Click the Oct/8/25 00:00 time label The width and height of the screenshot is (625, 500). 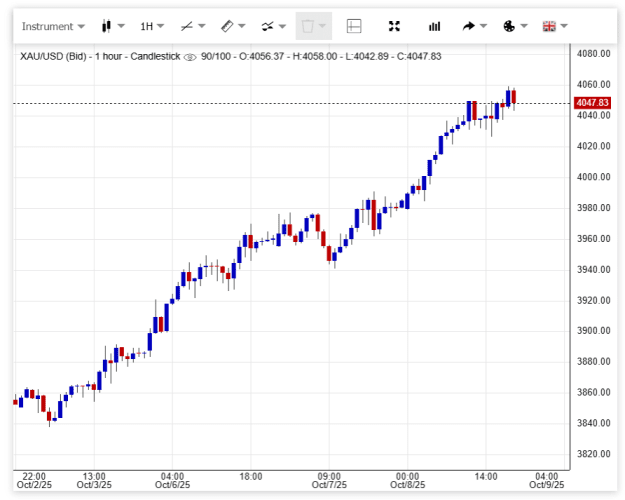click(x=407, y=480)
